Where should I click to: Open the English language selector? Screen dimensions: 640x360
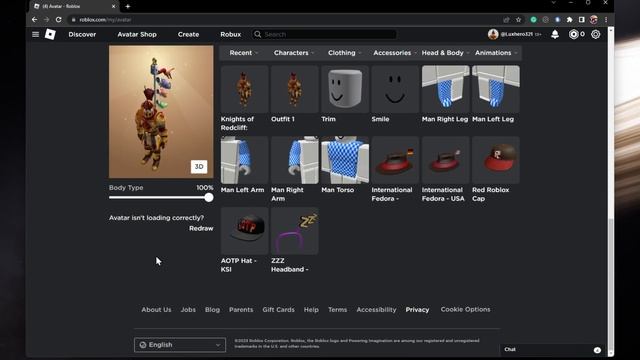[x=180, y=345]
